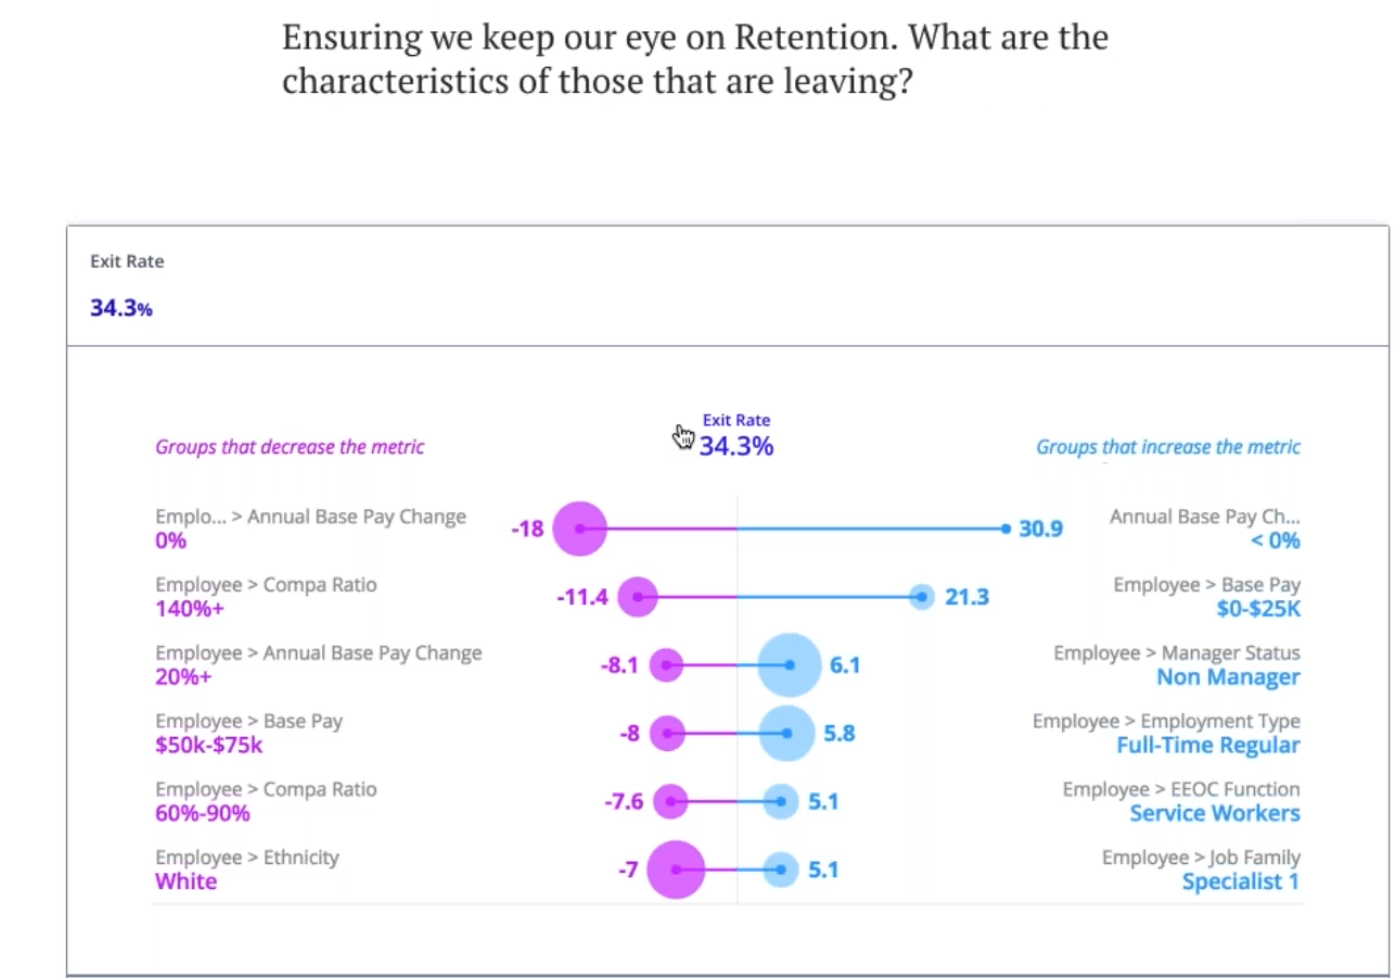Click the blue endpoint dot labeled 30.9
Viewport: 1400px width, 978px height.
(1006, 528)
